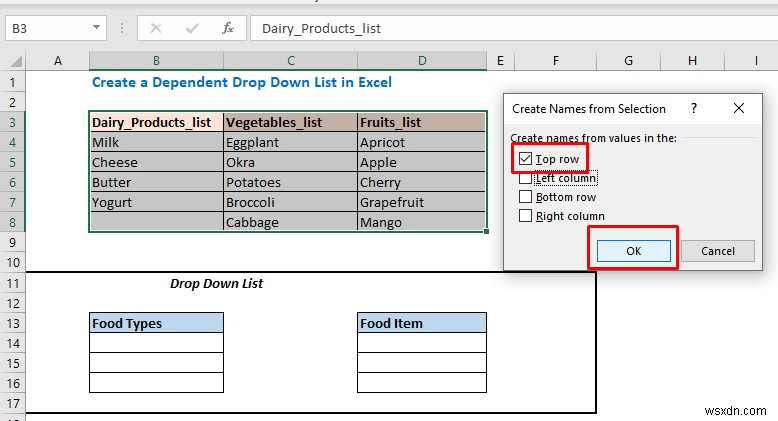Select row 13 header
This screenshot has height=421, width=778.
coord(13,323)
